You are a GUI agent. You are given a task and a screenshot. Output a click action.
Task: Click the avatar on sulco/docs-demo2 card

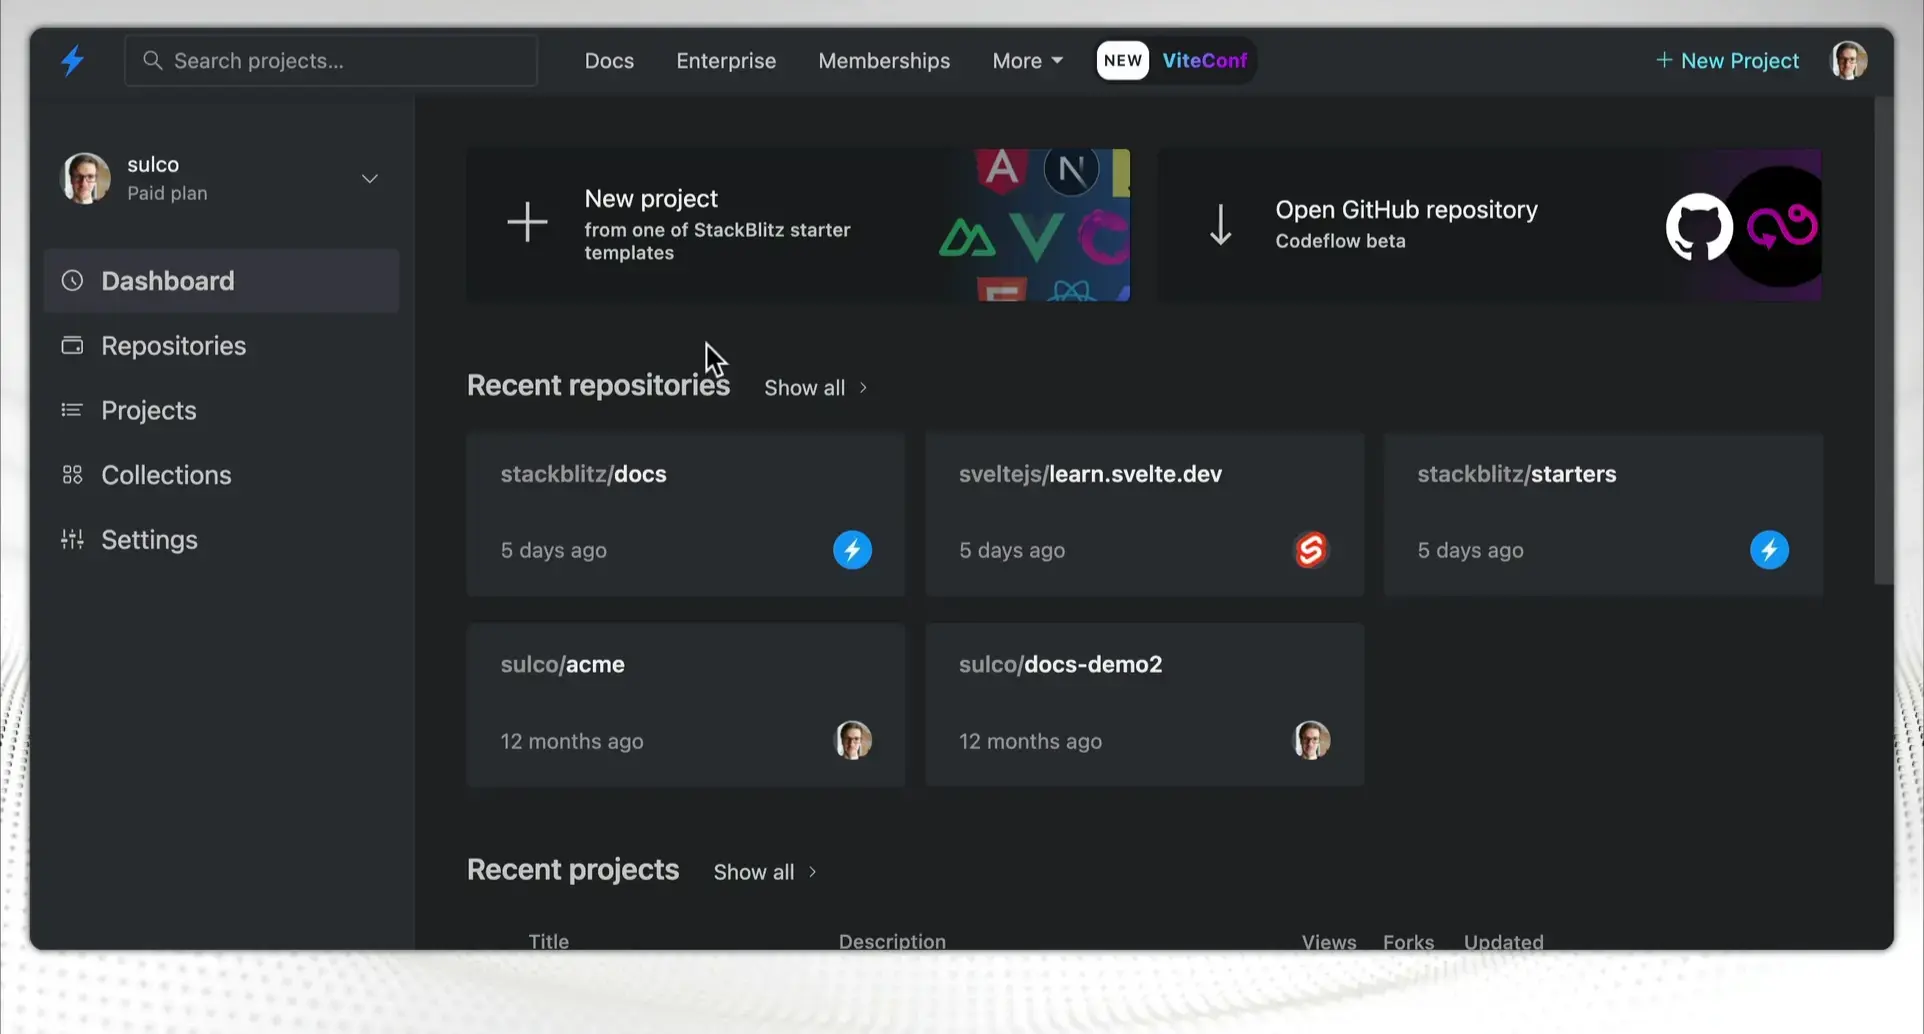[x=1311, y=740]
